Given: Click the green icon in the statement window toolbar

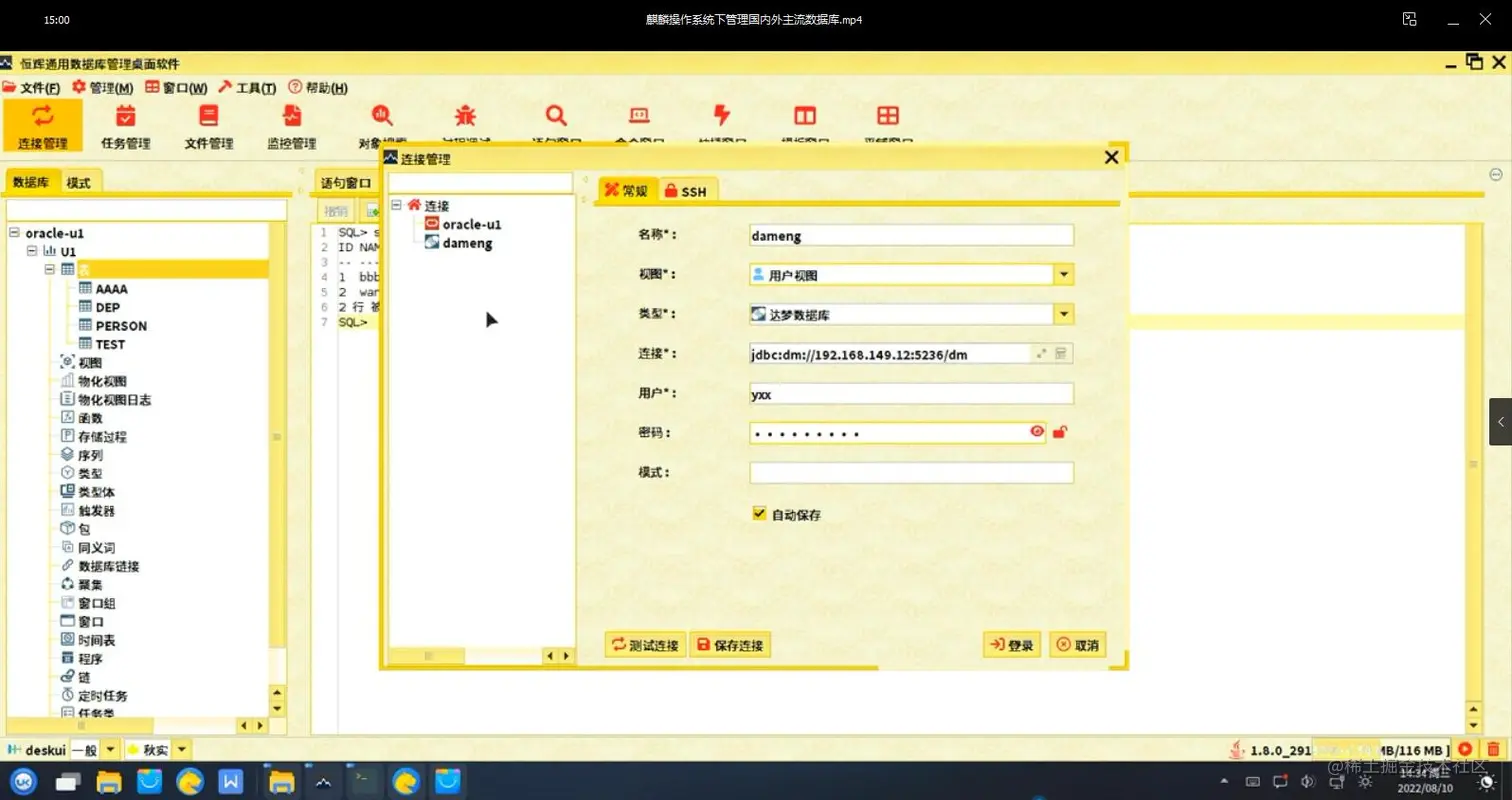Looking at the screenshot, I should (372, 211).
